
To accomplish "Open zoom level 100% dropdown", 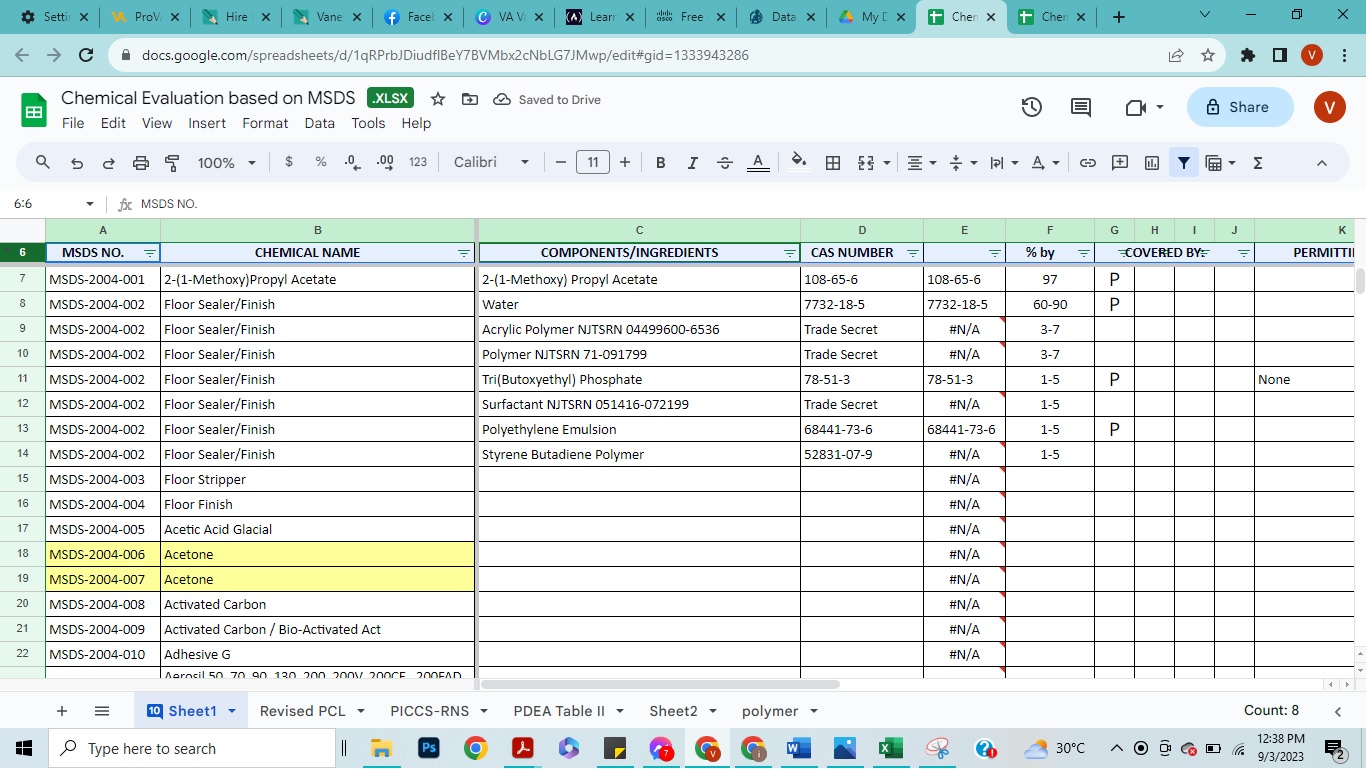I will point(227,163).
